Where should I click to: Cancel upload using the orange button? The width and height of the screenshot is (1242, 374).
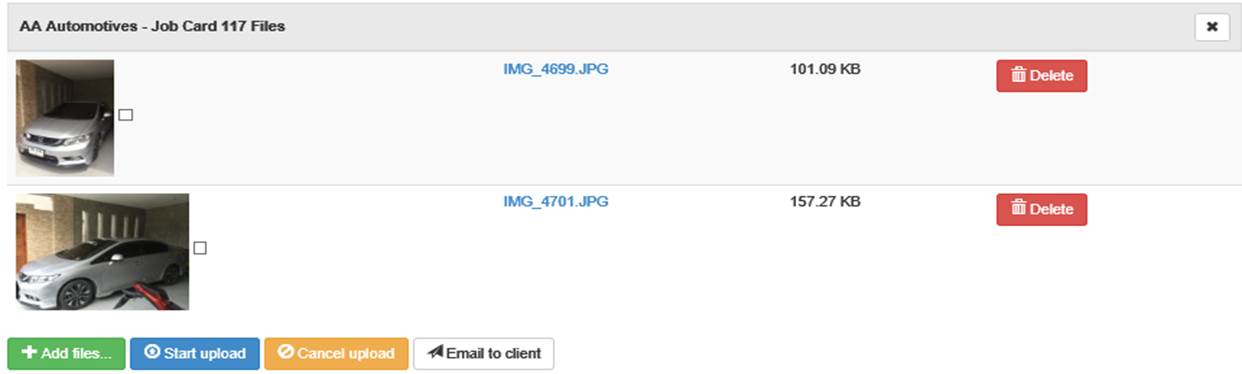click(x=336, y=353)
